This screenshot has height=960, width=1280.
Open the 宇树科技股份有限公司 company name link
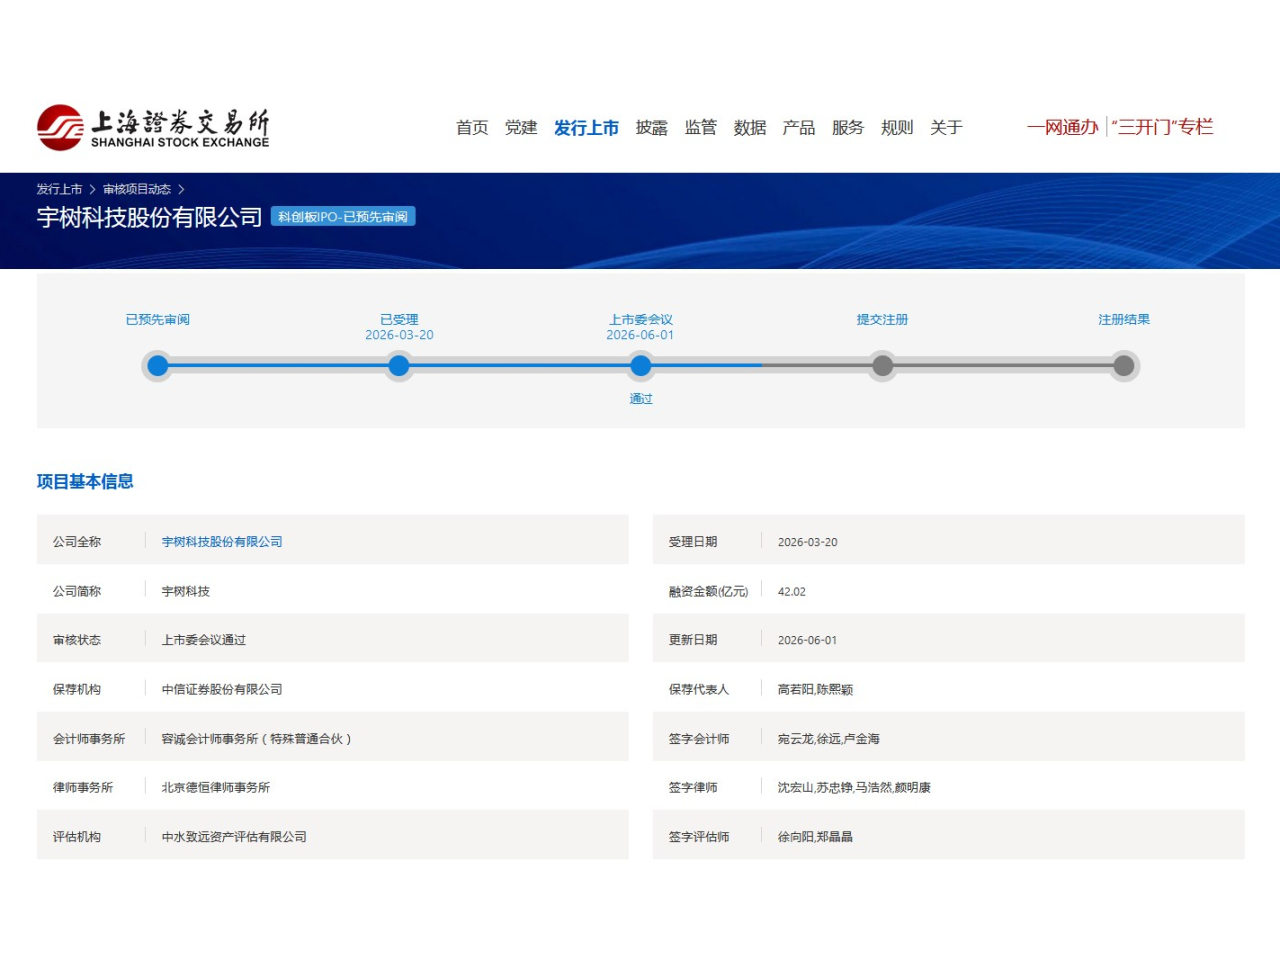coord(222,542)
